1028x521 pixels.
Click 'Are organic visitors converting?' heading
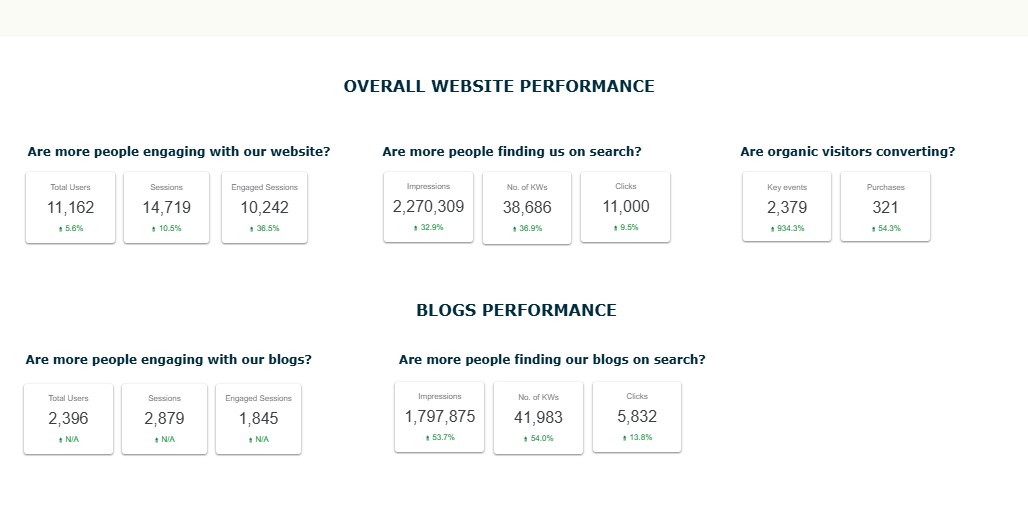click(x=848, y=151)
